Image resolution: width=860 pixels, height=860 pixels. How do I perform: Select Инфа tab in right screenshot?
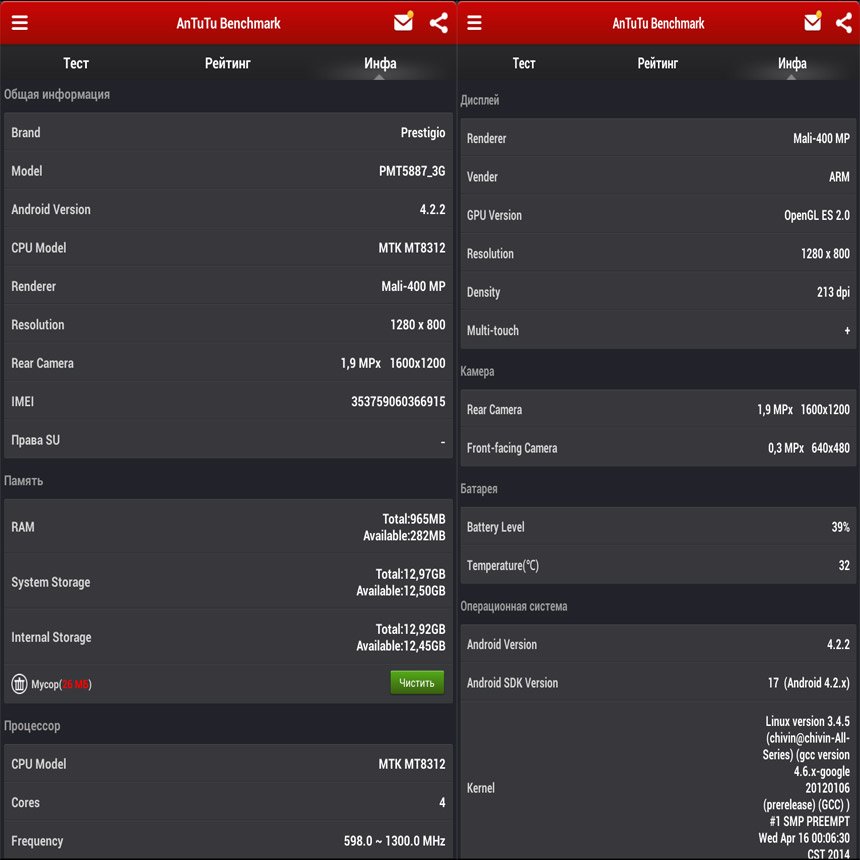(792, 63)
